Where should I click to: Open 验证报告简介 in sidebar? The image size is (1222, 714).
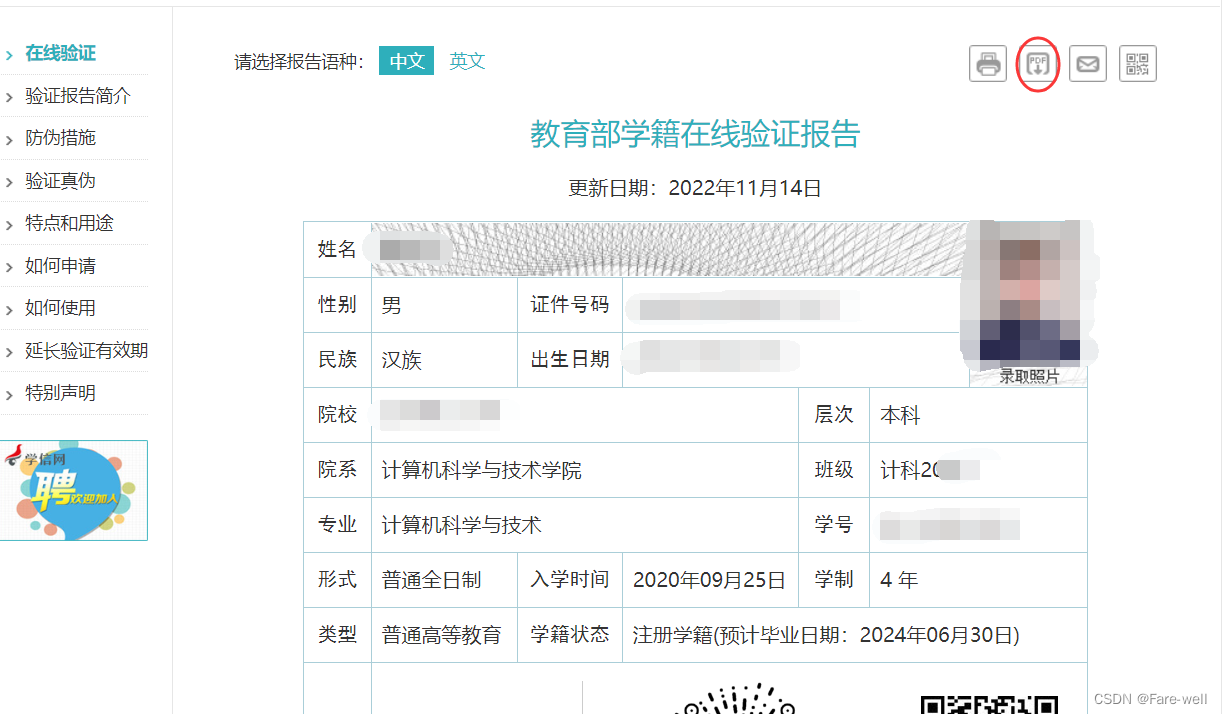click(77, 96)
